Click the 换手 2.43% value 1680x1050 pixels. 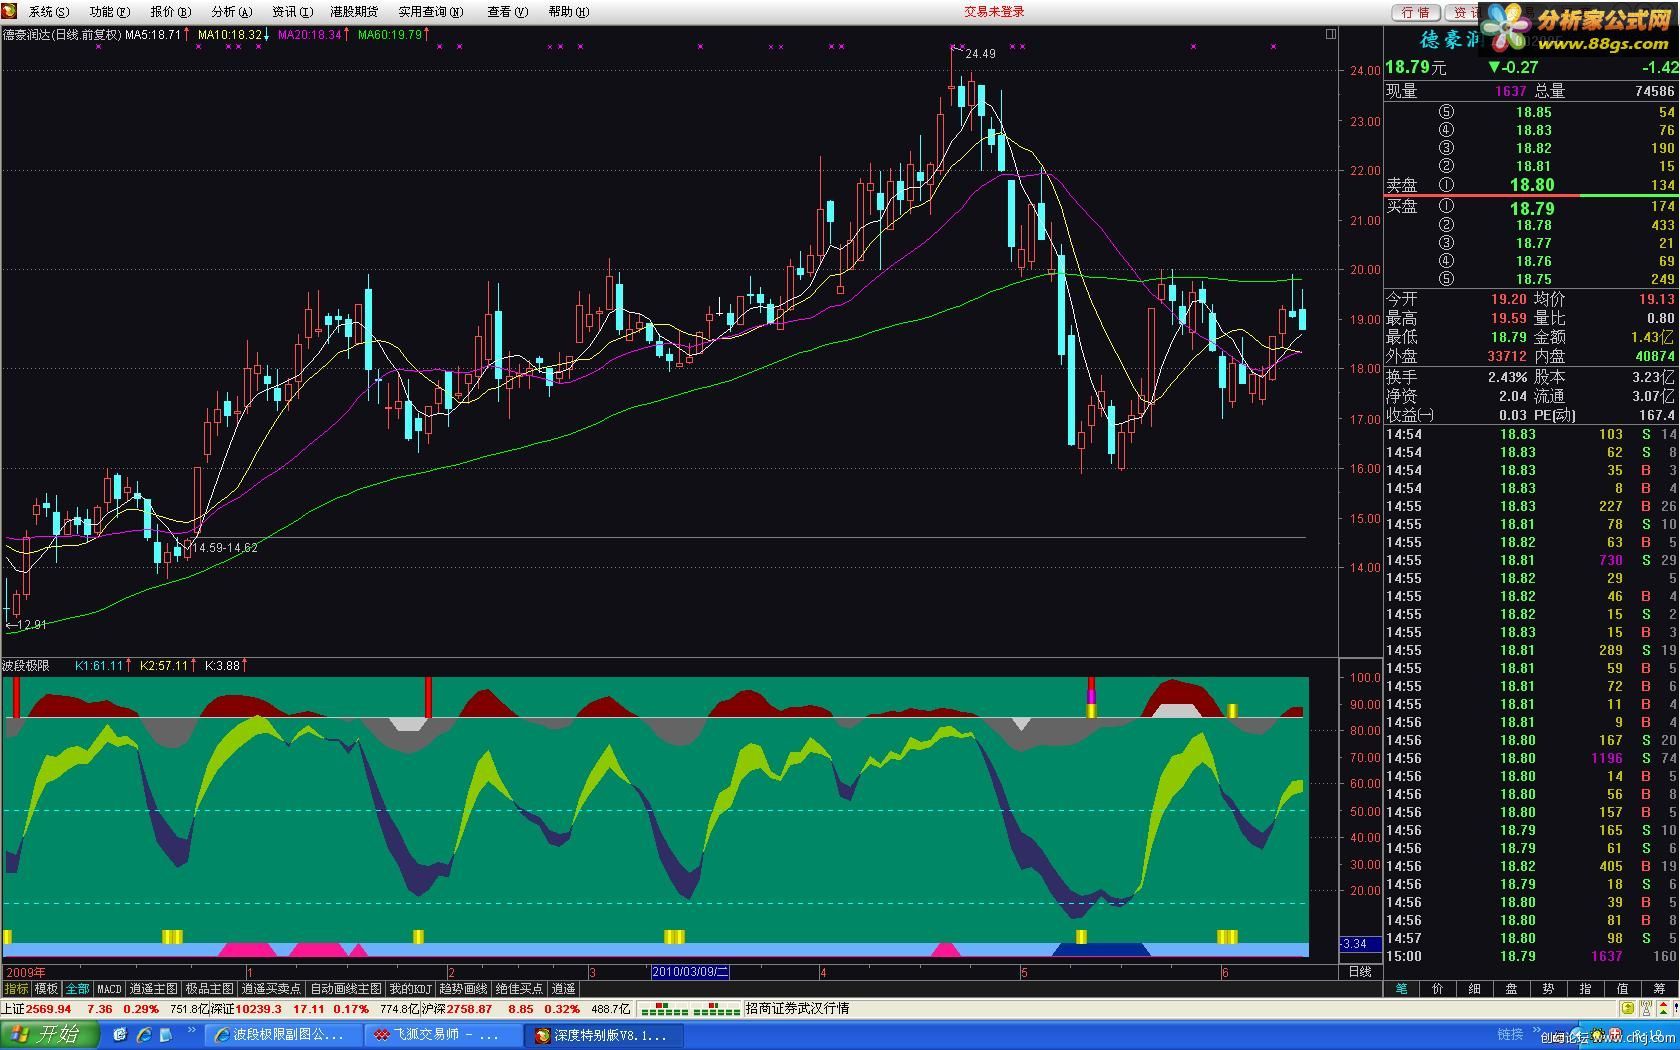point(1507,377)
